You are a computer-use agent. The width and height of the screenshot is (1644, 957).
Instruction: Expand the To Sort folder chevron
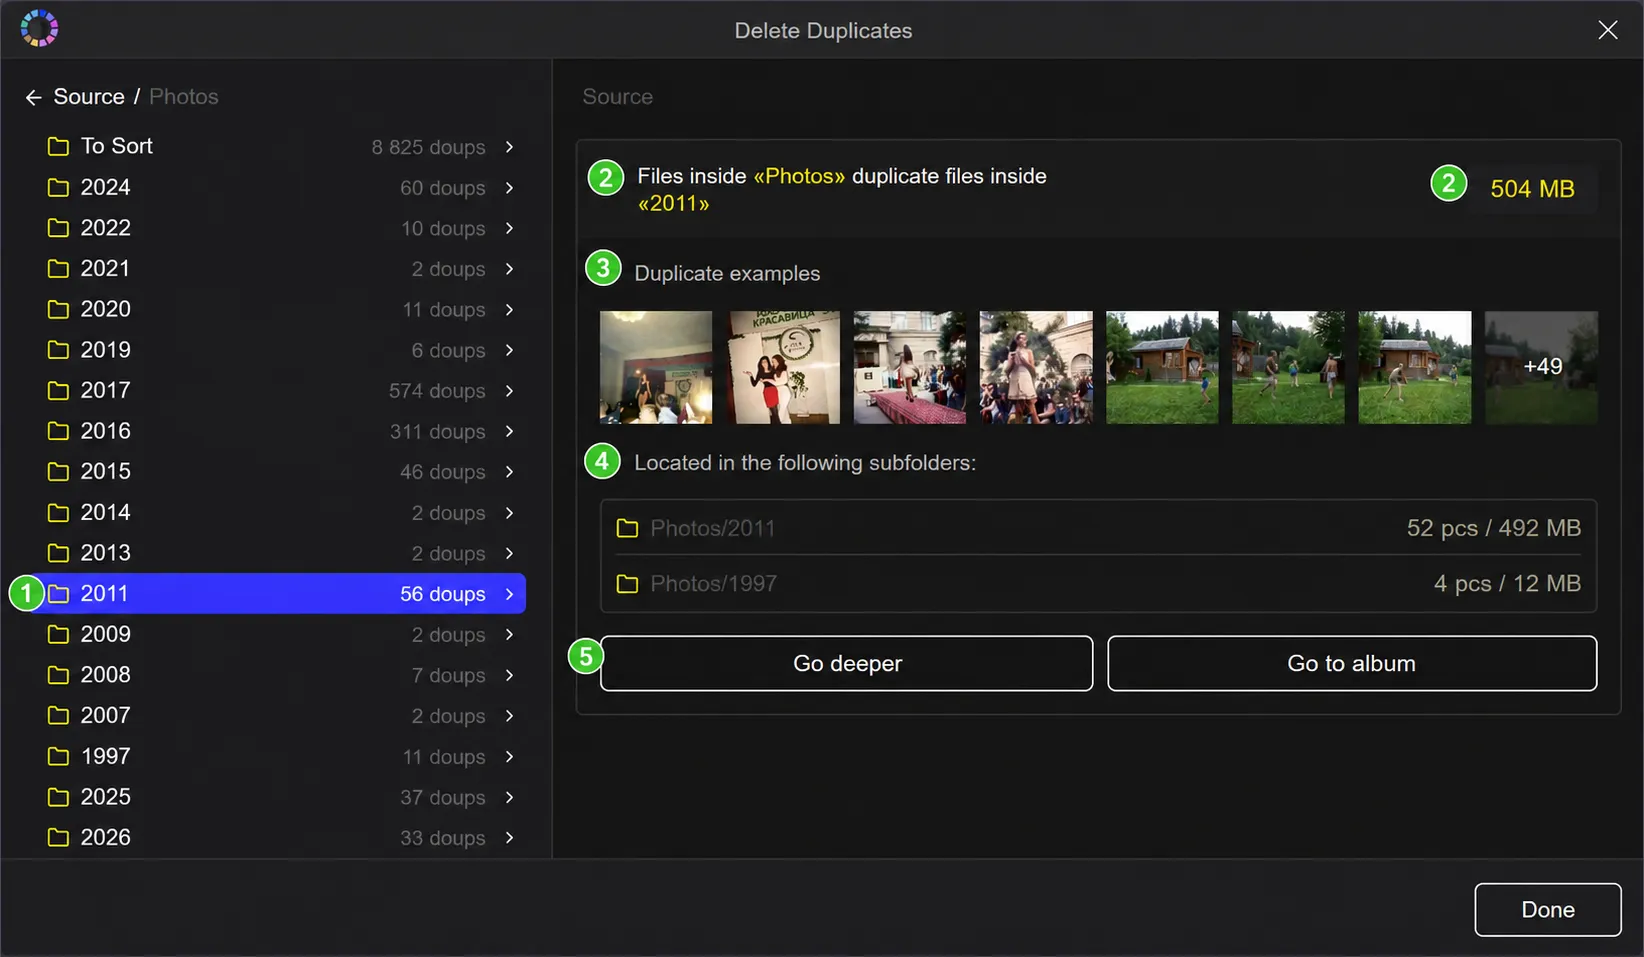pos(509,147)
